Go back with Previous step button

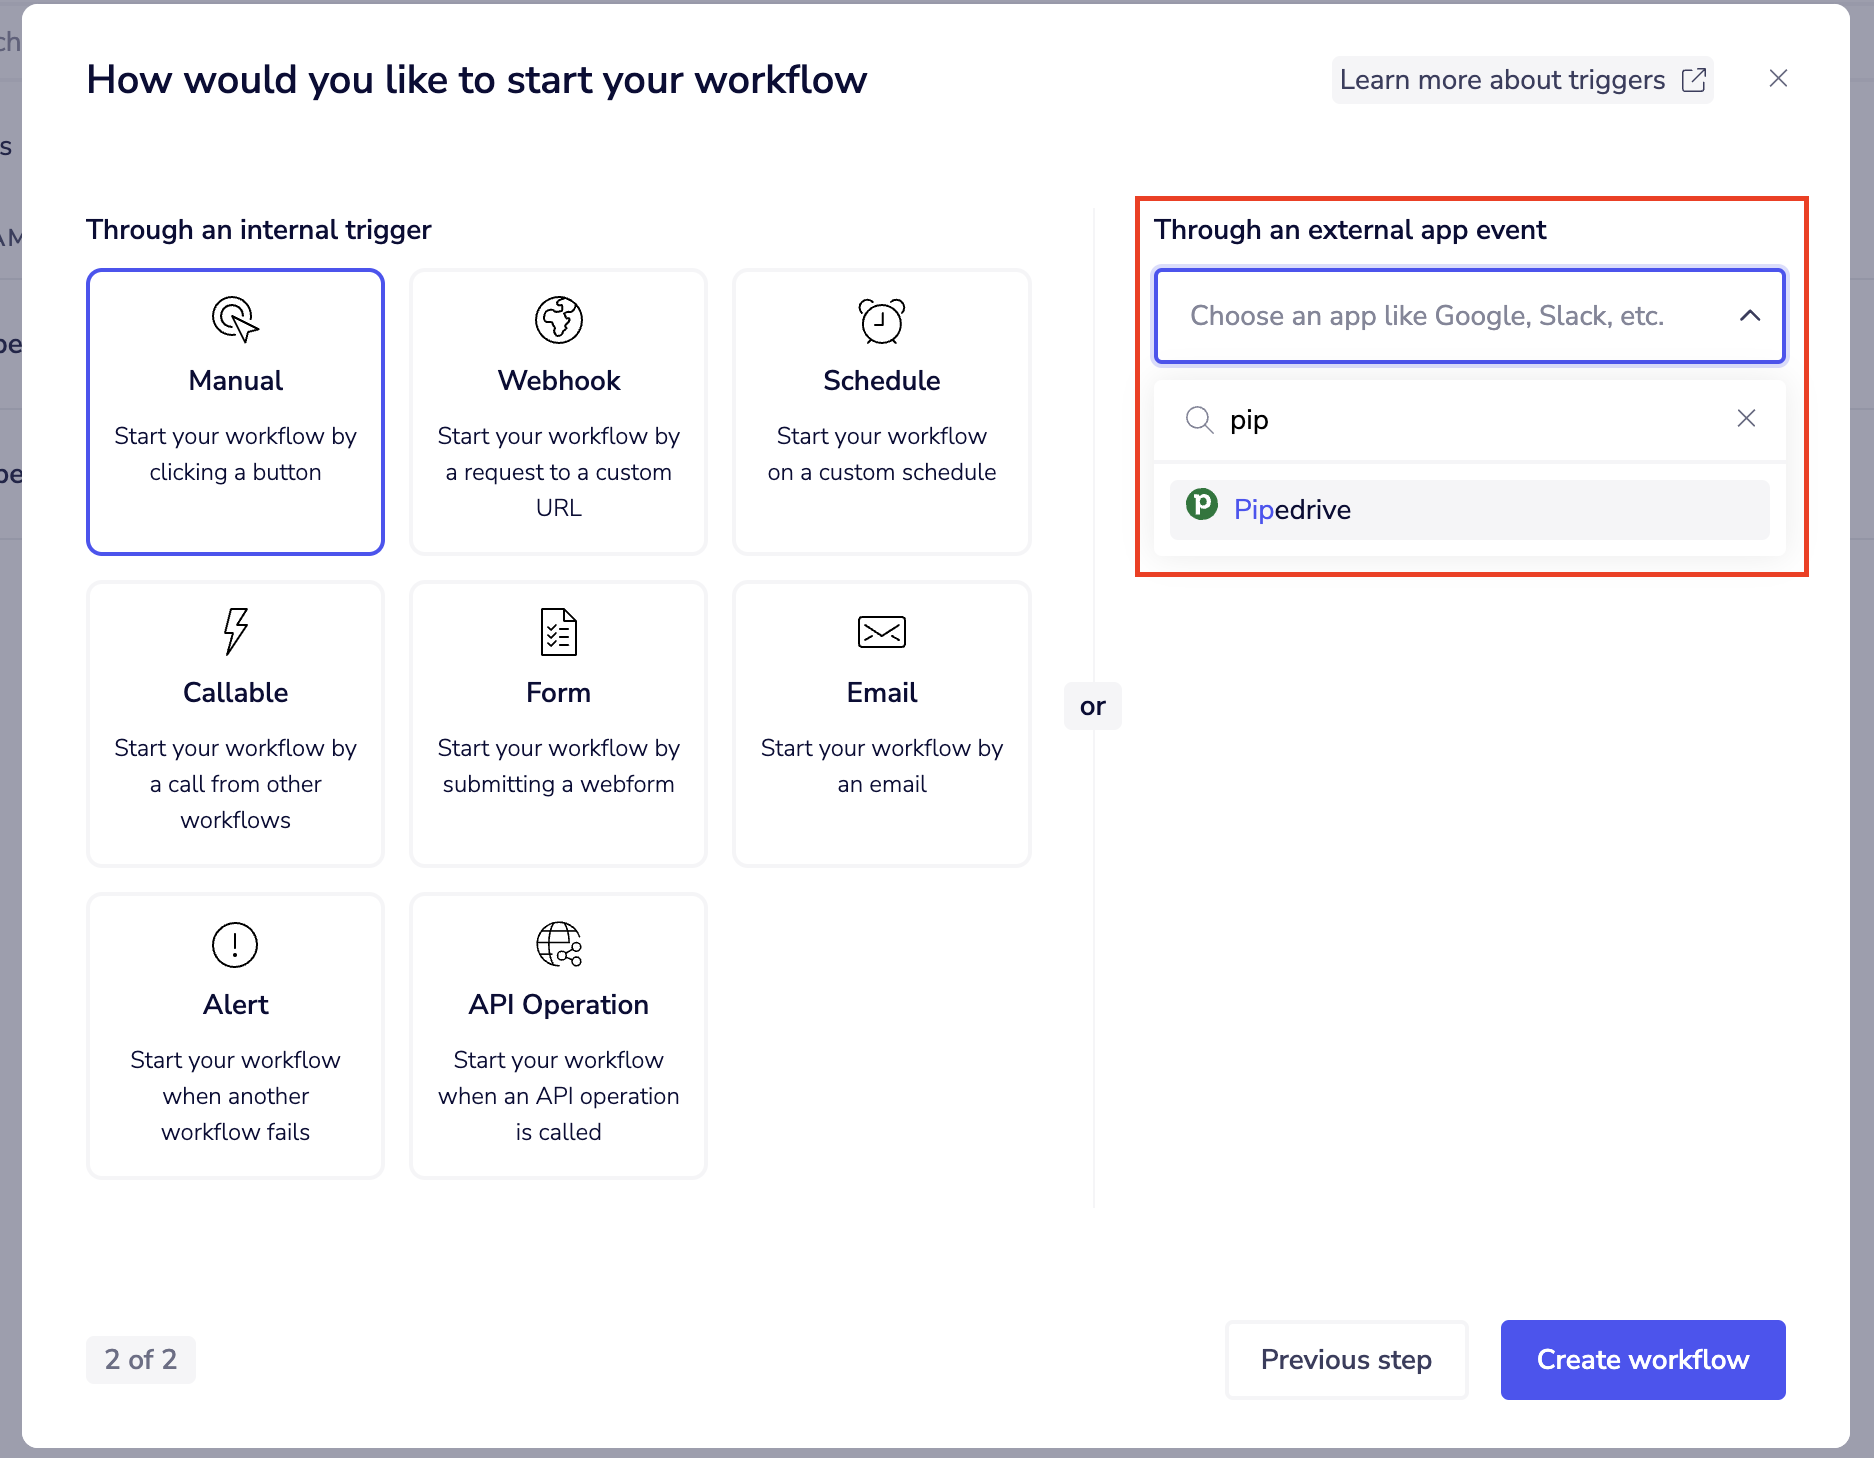1346,1360
